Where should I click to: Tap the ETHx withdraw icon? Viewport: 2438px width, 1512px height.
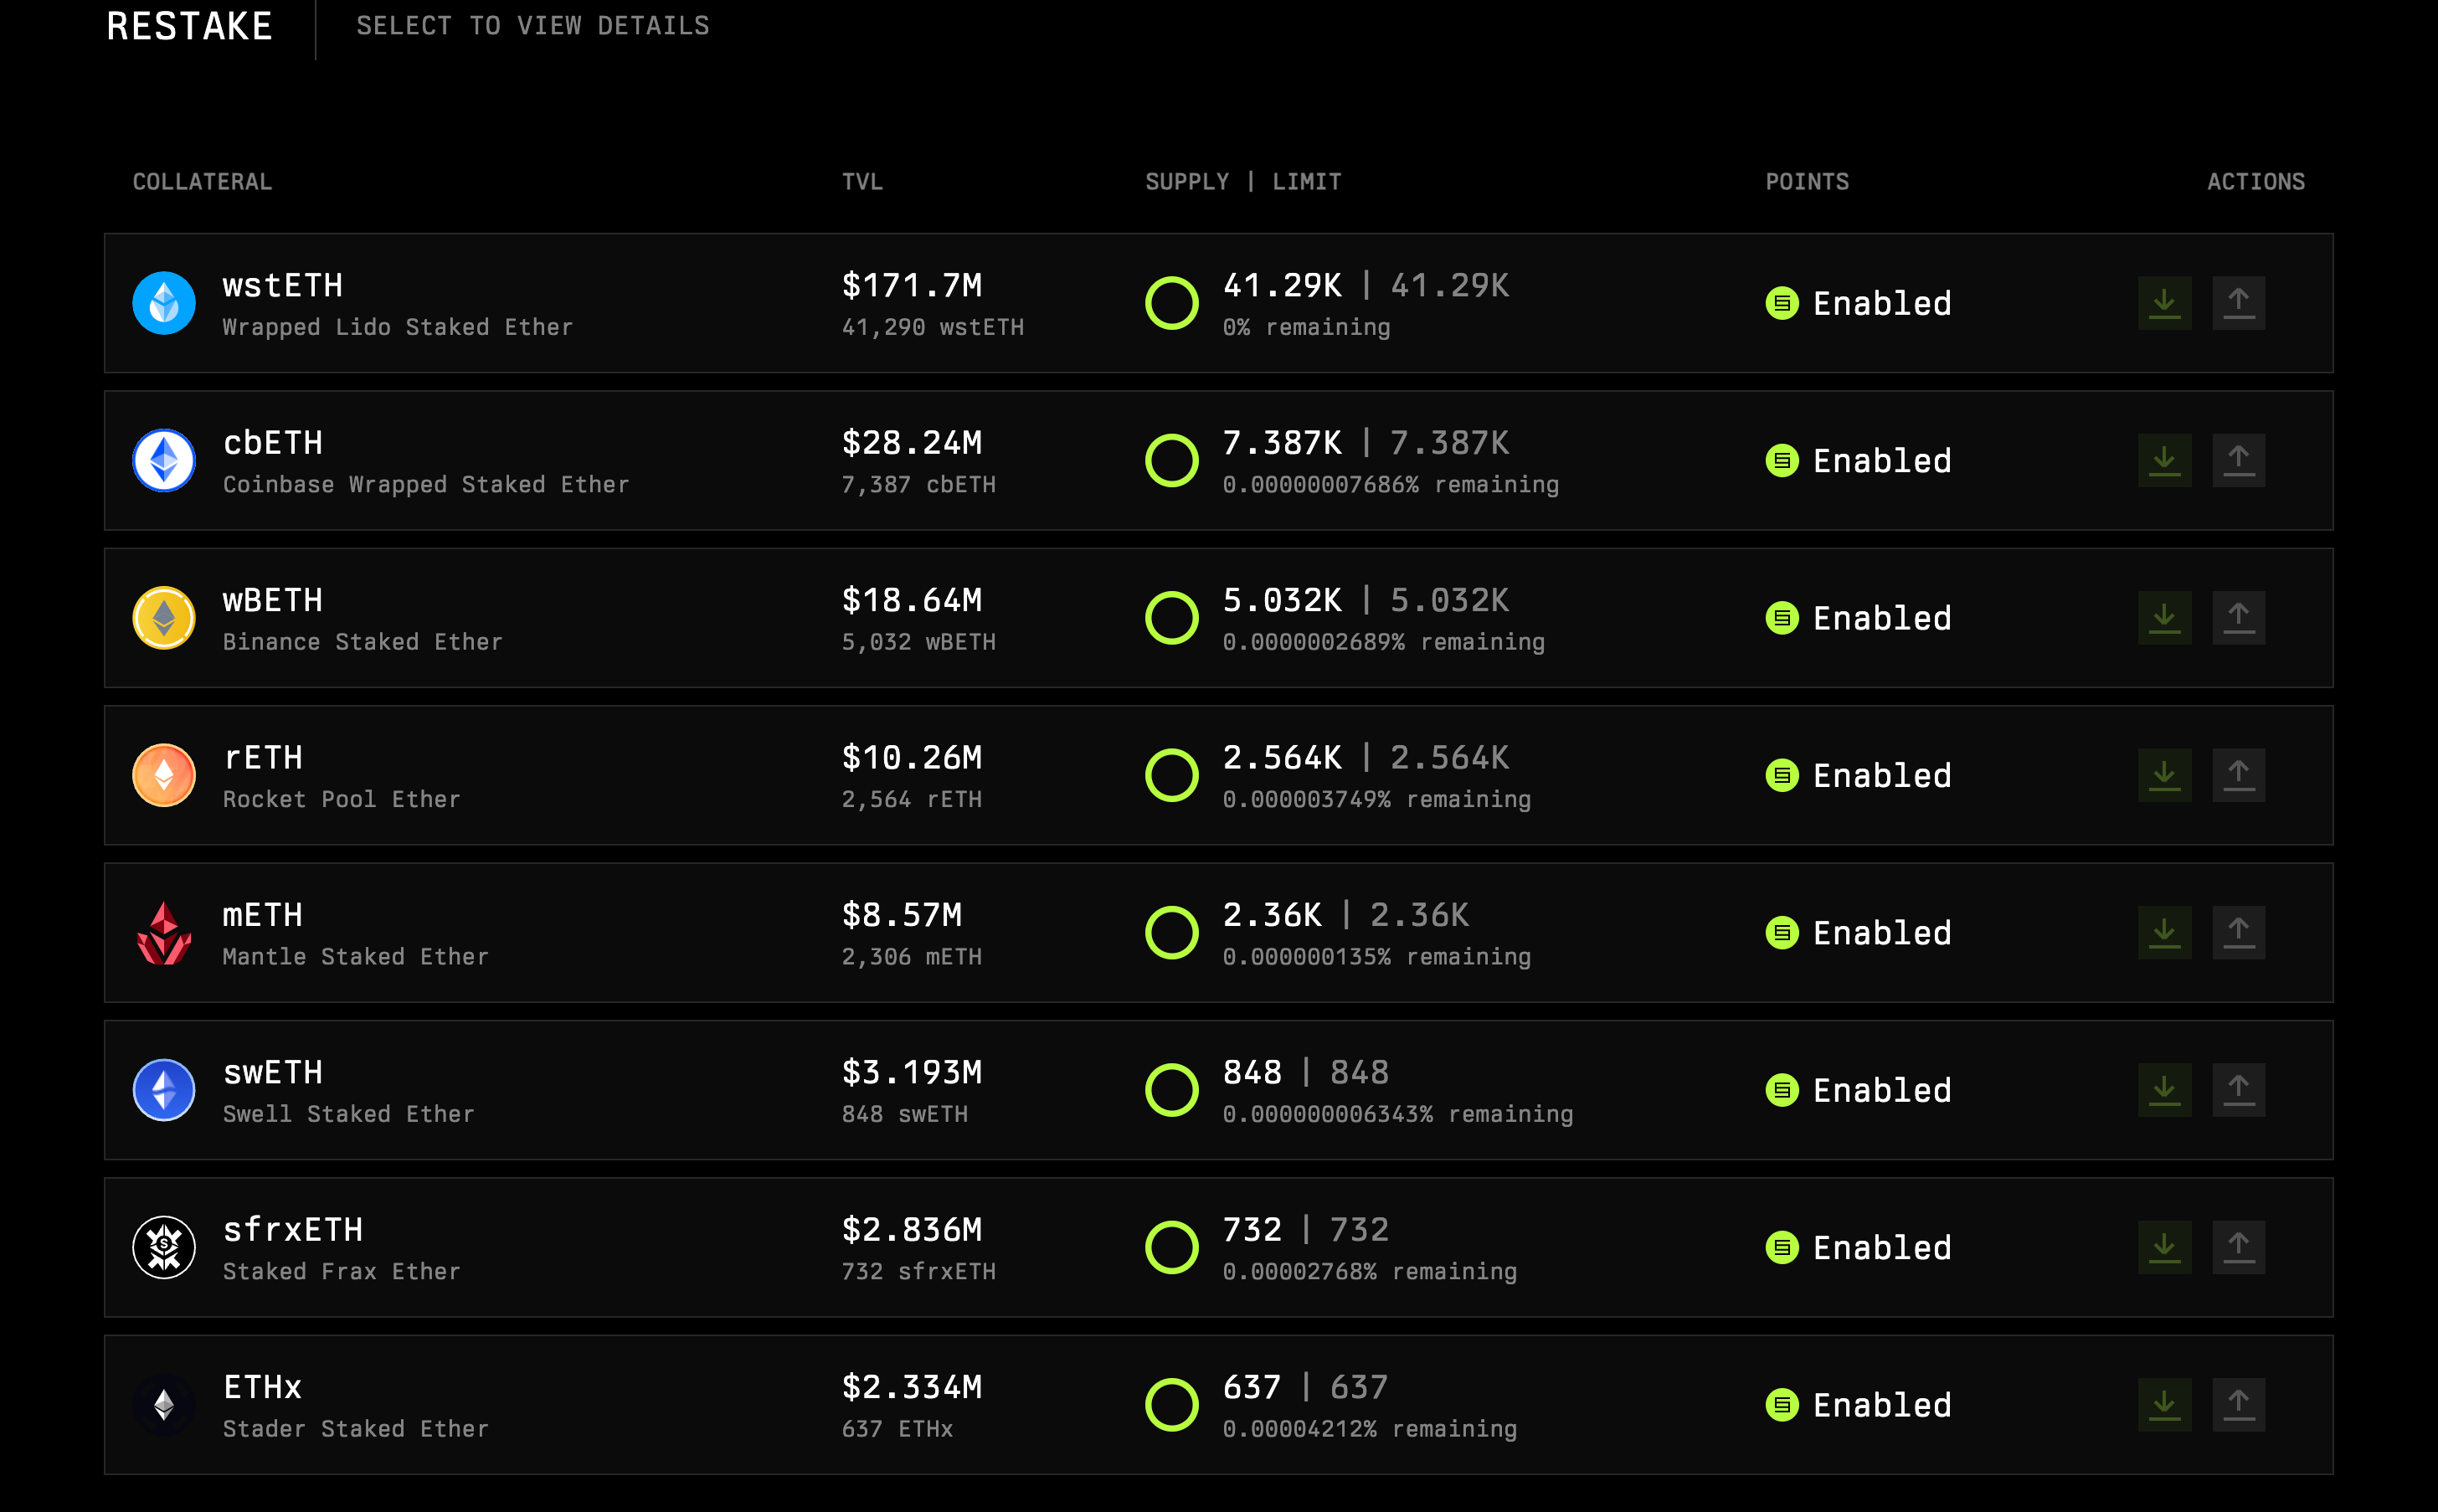point(2238,1404)
